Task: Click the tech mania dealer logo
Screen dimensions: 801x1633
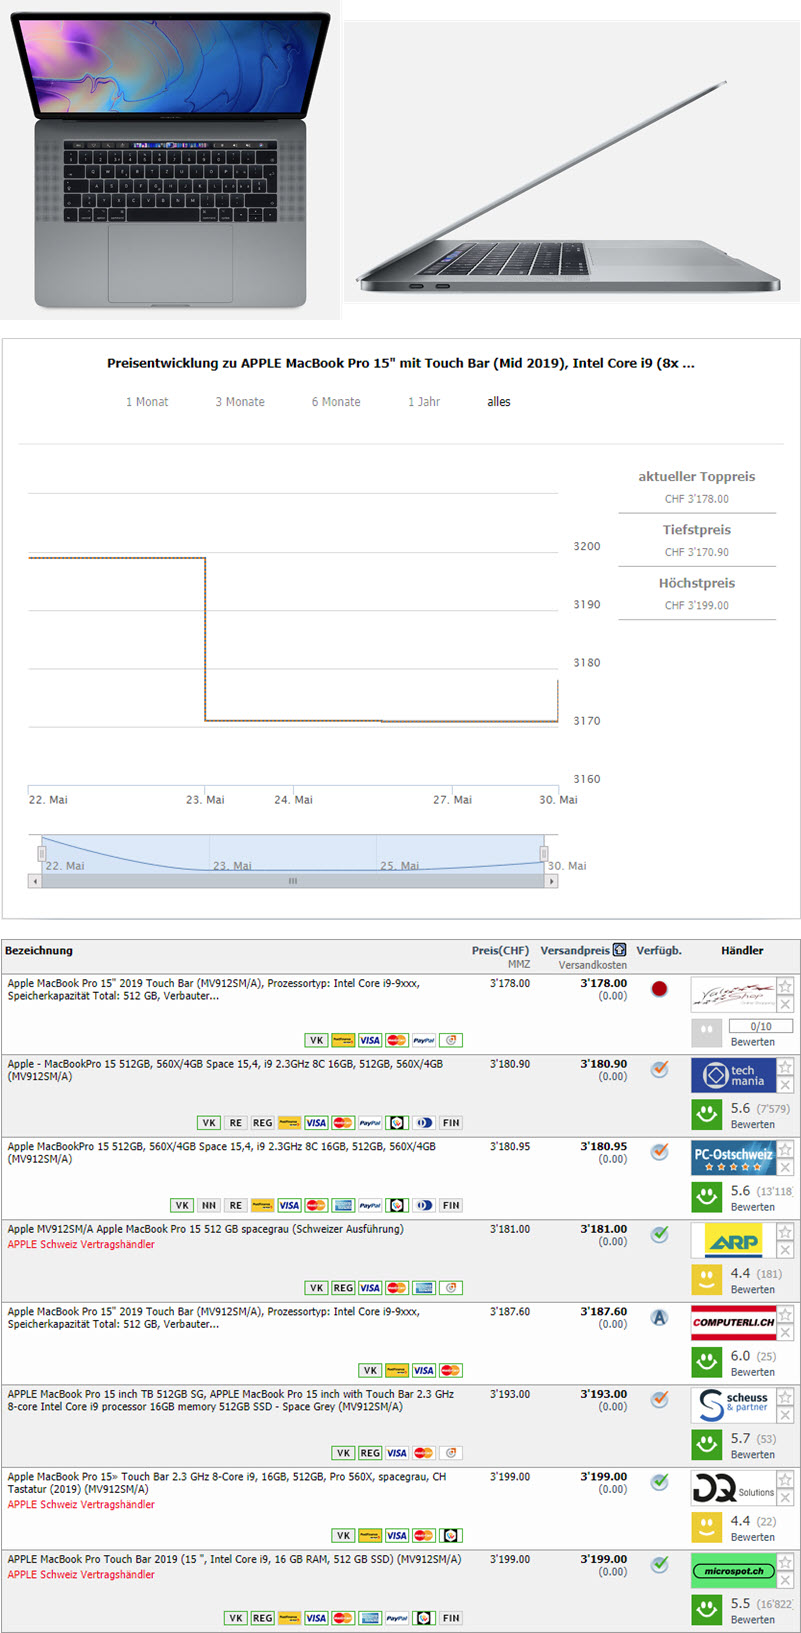Action: click(733, 1075)
